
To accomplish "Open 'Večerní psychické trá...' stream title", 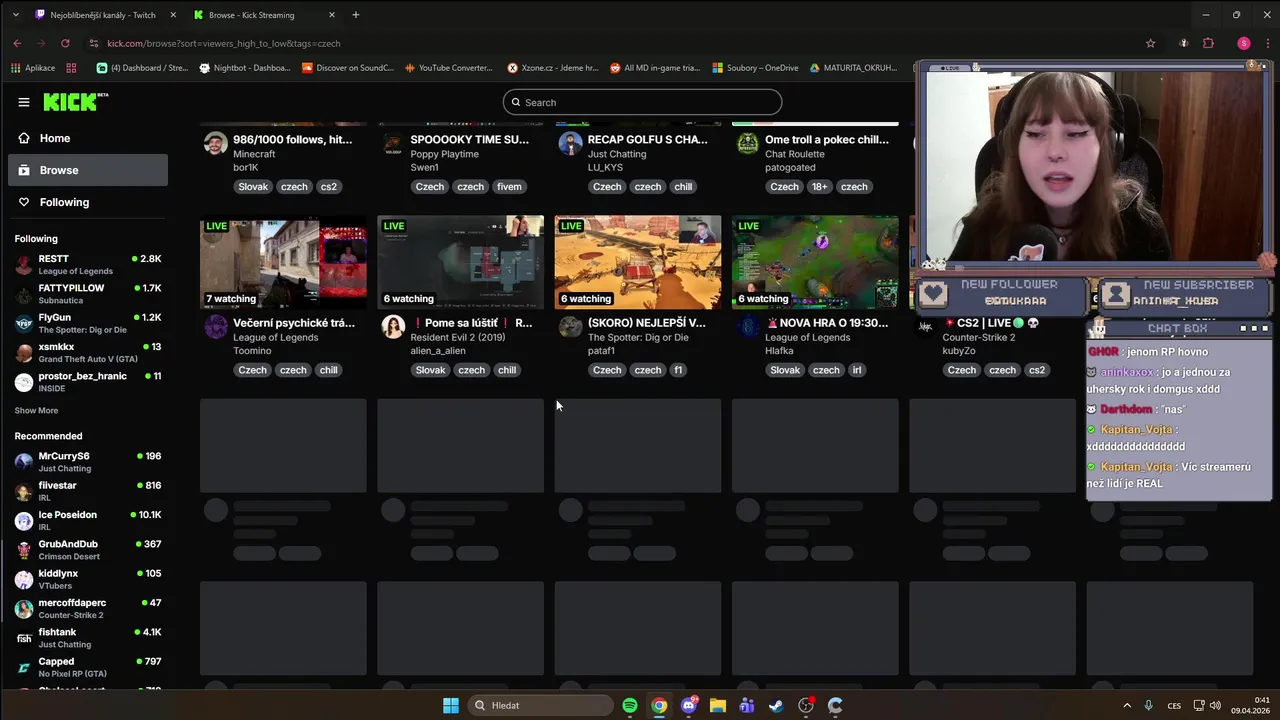I will coord(294,323).
